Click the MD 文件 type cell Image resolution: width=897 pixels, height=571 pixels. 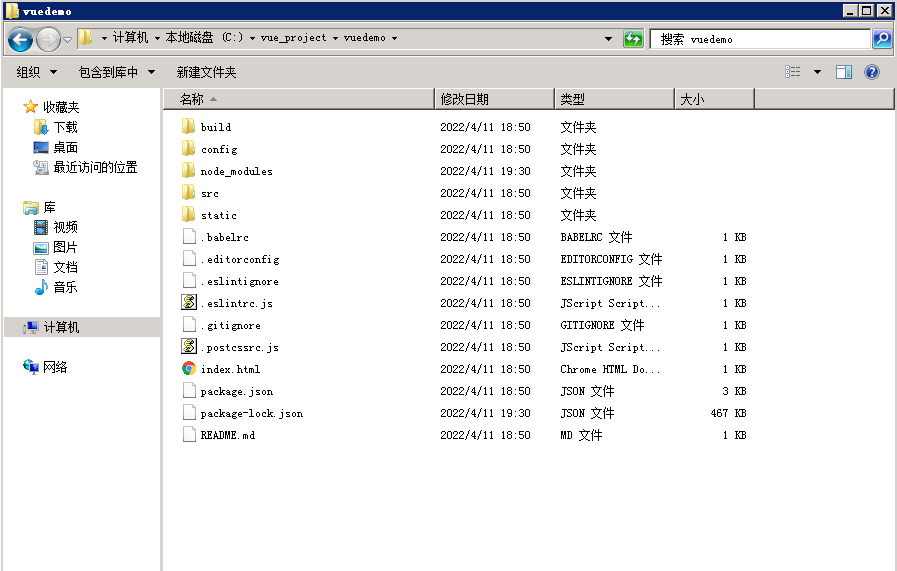point(581,435)
